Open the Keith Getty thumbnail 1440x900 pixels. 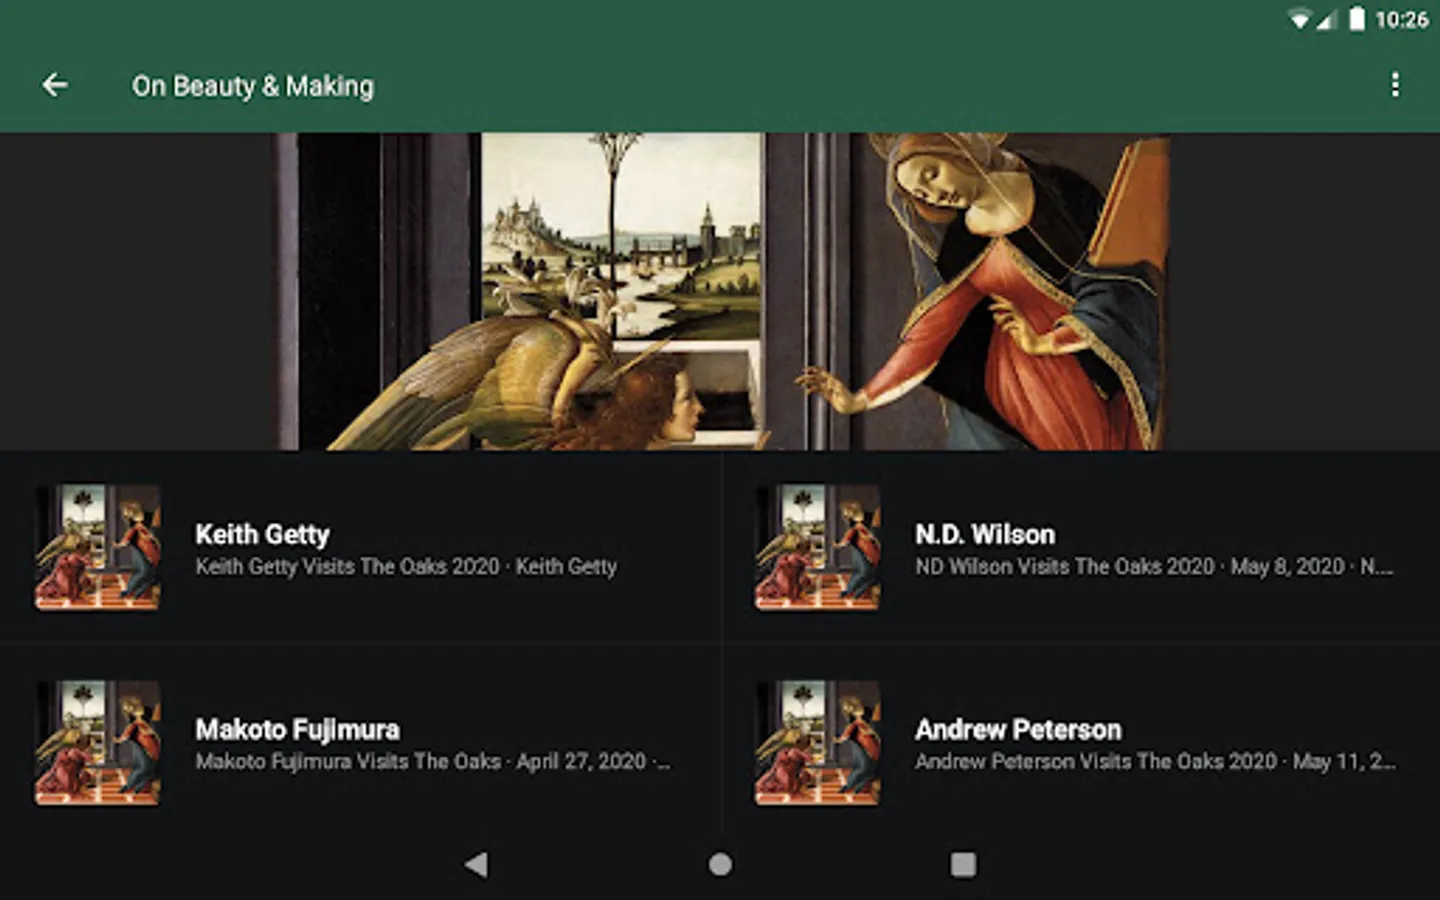click(98, 547)
